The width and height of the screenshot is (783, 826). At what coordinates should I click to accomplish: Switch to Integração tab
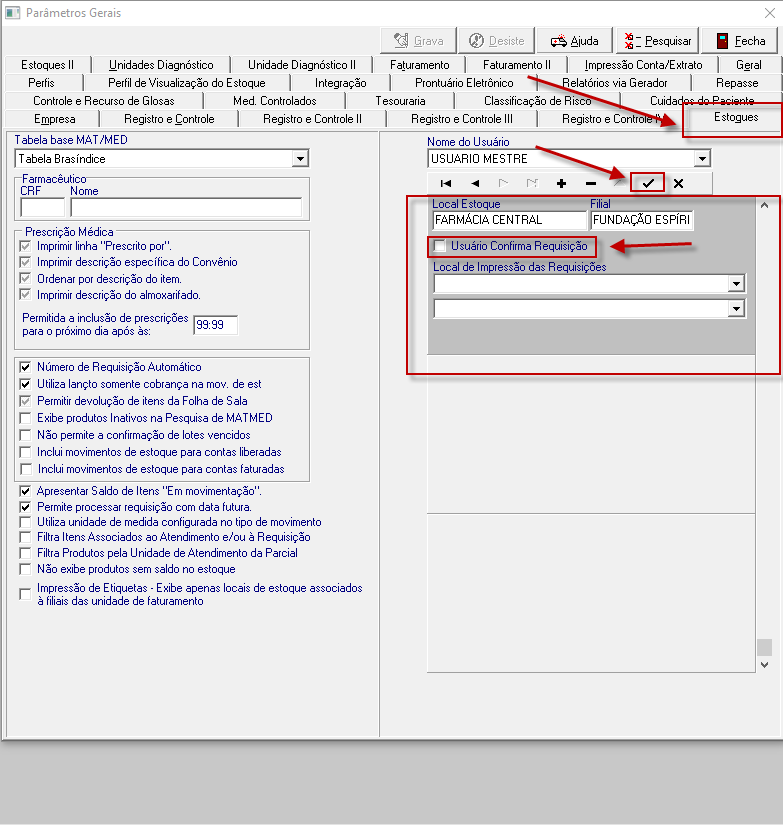coord(340,83)
